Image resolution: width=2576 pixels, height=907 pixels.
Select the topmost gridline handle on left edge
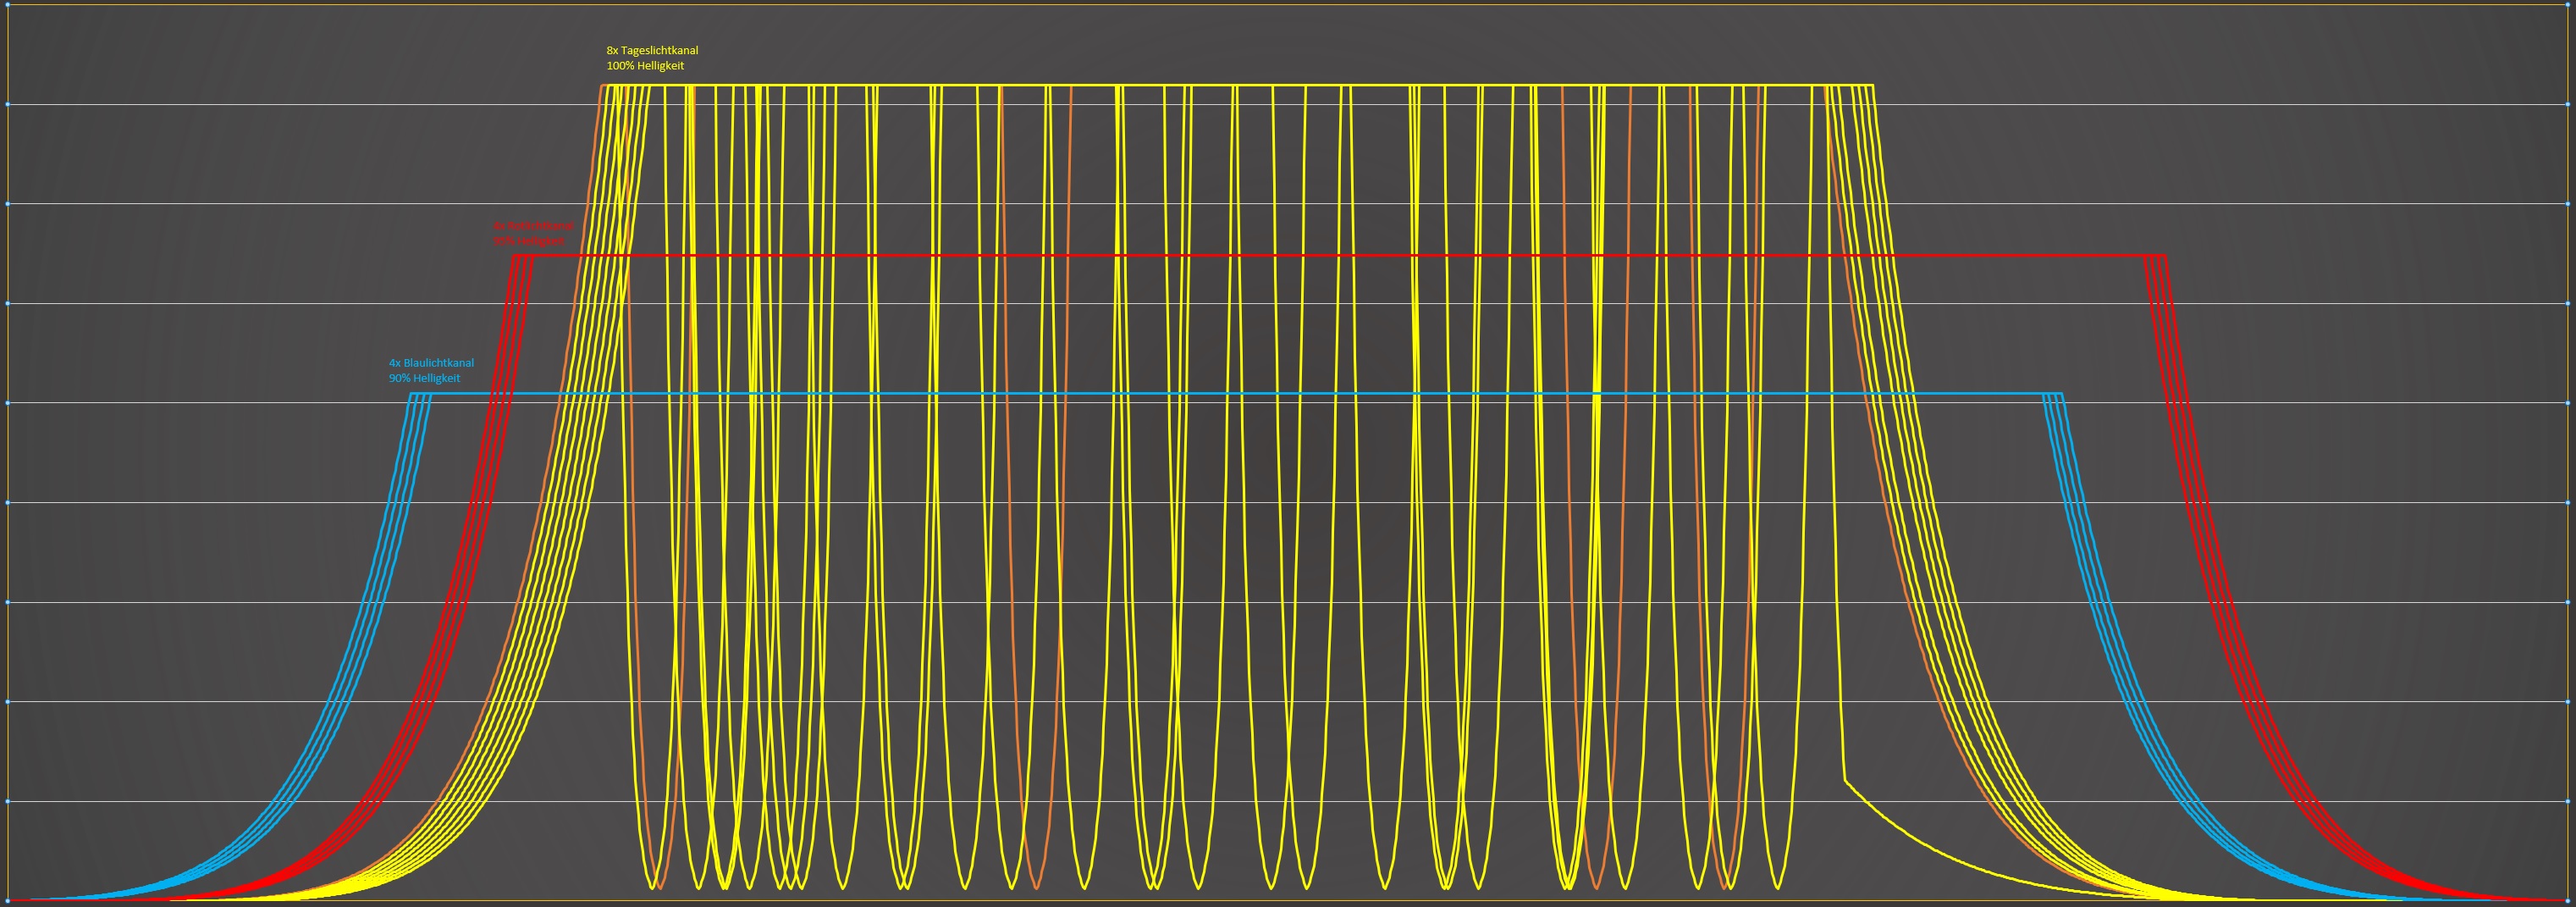click(x=7, y=104)
